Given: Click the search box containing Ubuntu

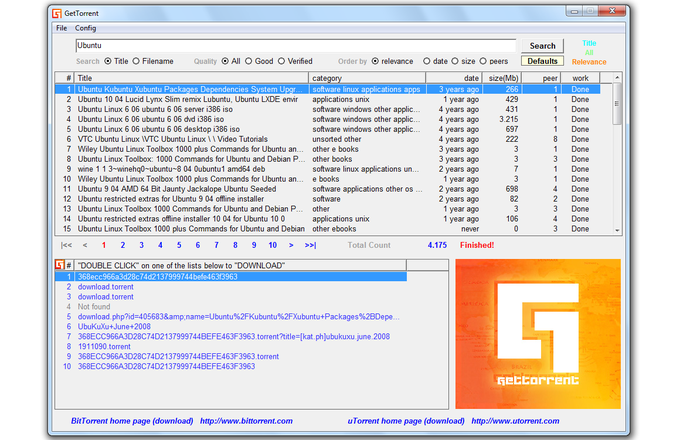Looking at the screenshot, I should click(296, 46).
